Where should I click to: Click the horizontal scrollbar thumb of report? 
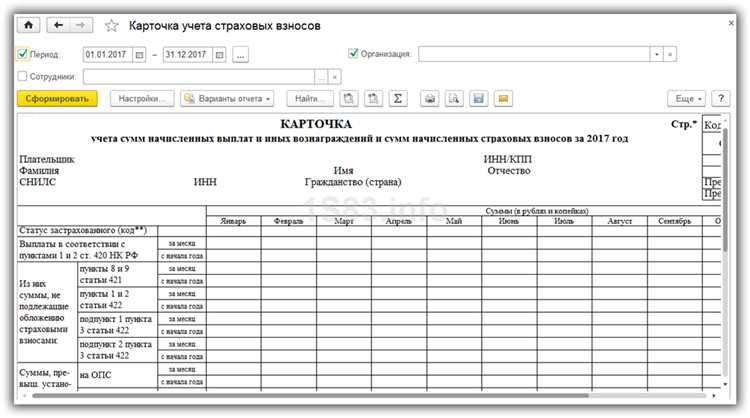click(310, 396)
